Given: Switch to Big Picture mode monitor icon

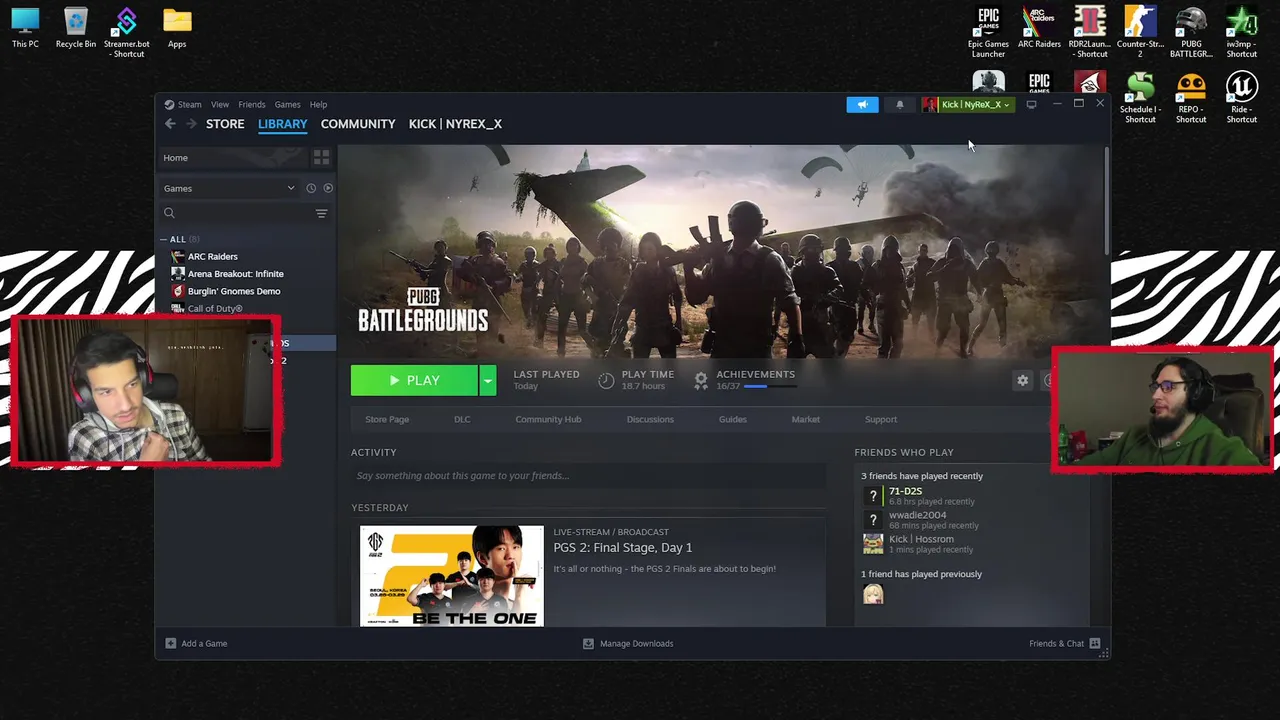Looking at the screenshot, I should coord(1031,104).
